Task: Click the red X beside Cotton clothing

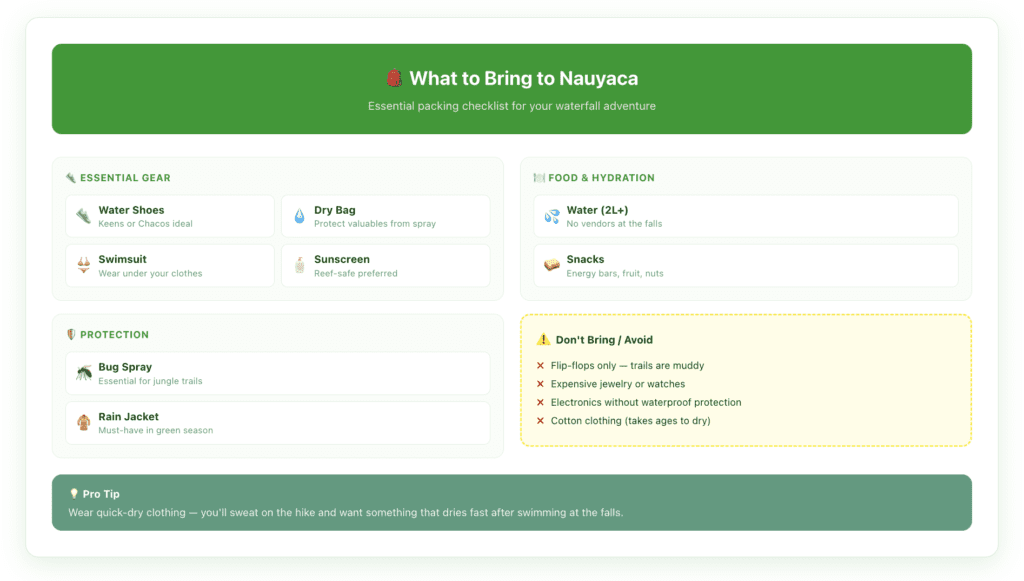Action: coord(540,421)
